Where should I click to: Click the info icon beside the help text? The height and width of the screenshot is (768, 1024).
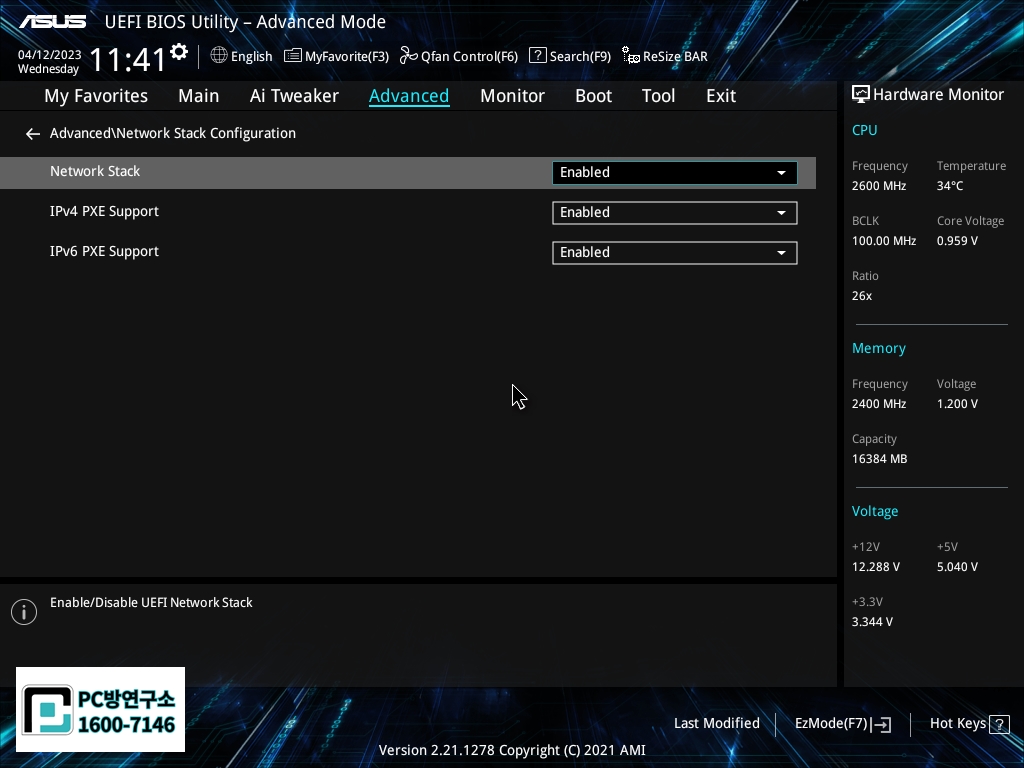coord(24,612)
